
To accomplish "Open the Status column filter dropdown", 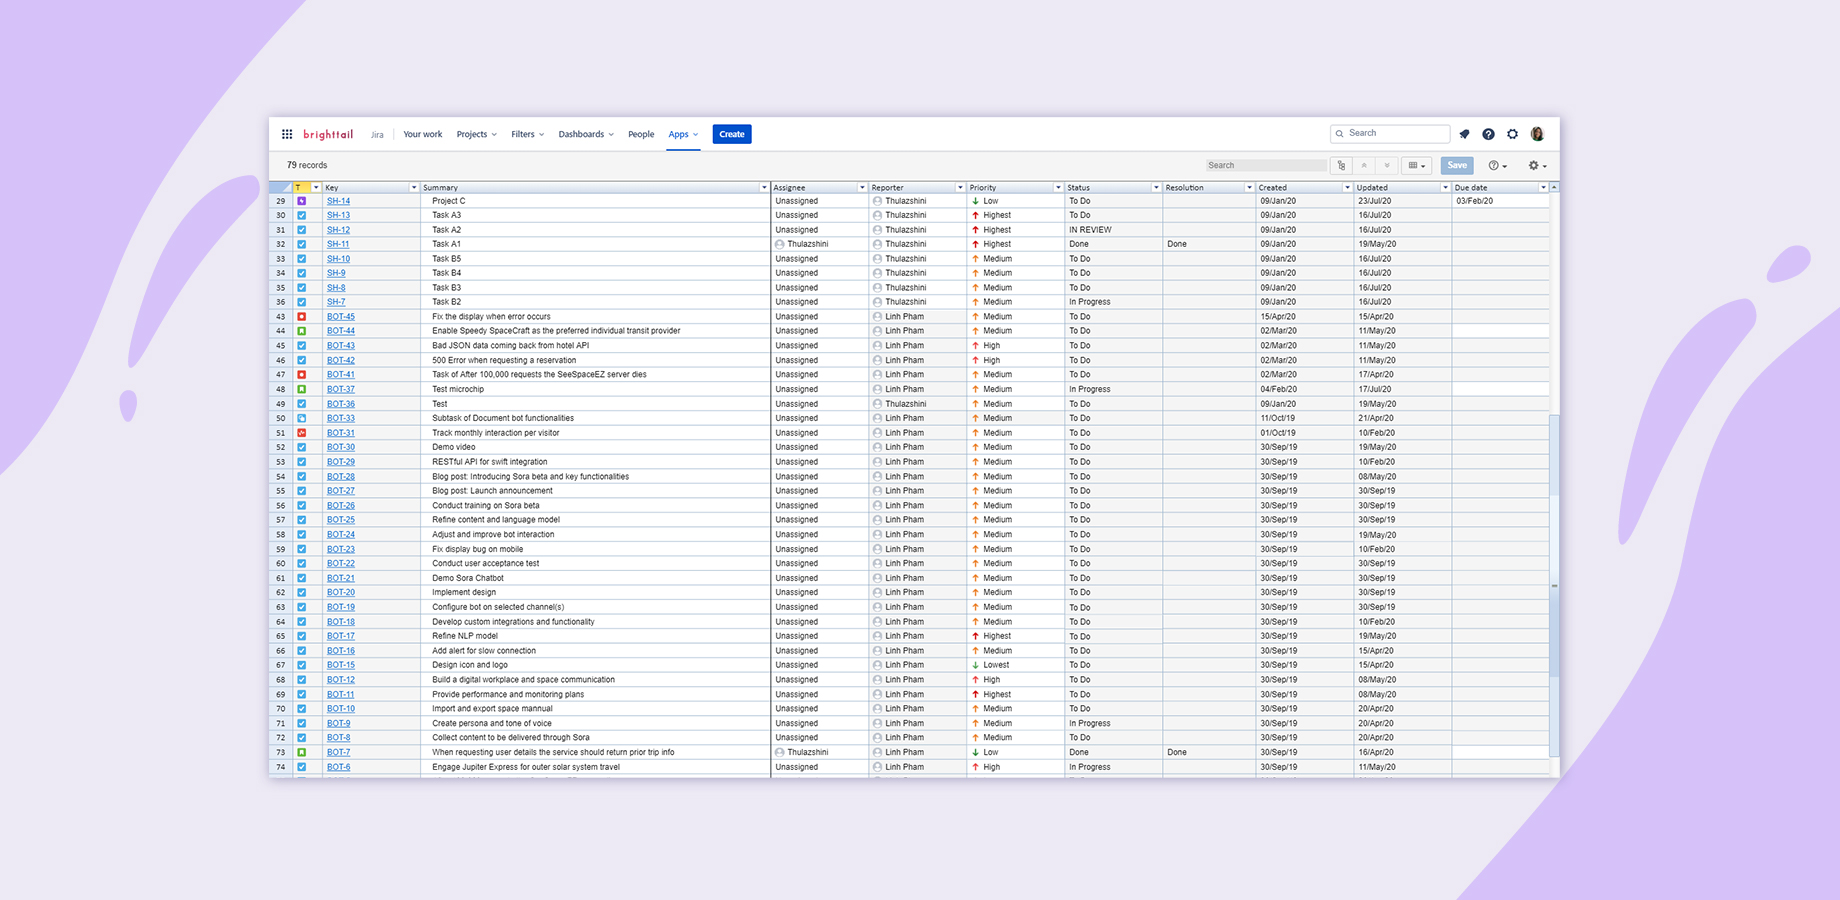I will (x=1155, y=188).
